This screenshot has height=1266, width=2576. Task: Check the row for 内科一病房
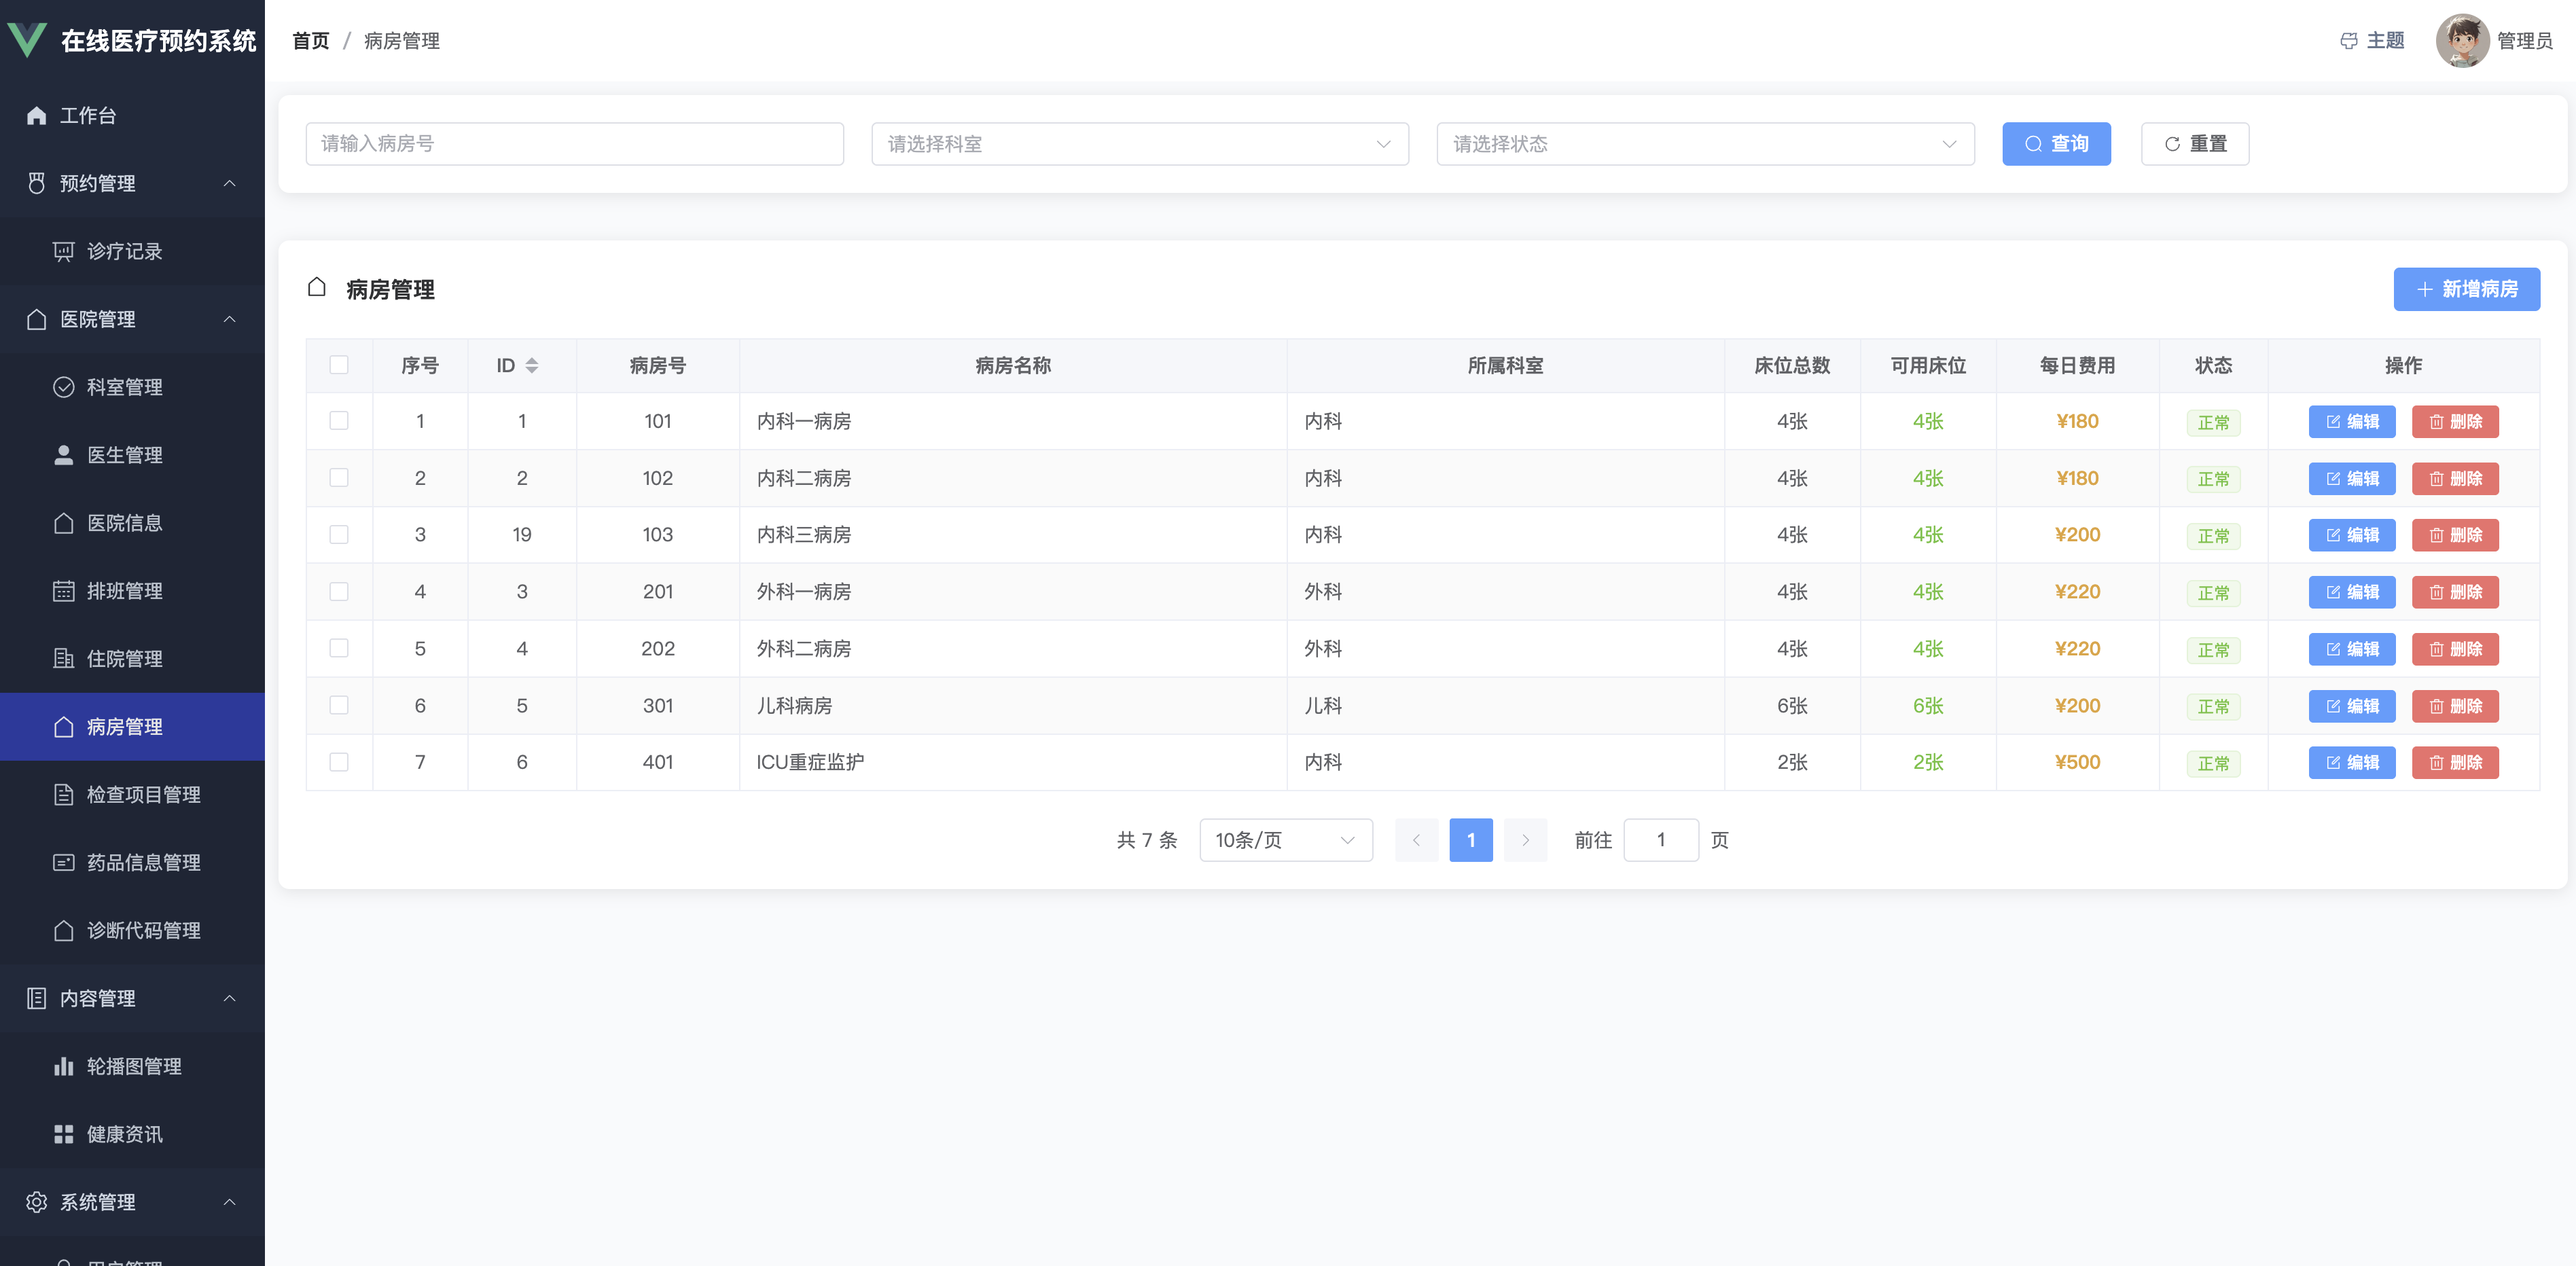pos(339,421)
